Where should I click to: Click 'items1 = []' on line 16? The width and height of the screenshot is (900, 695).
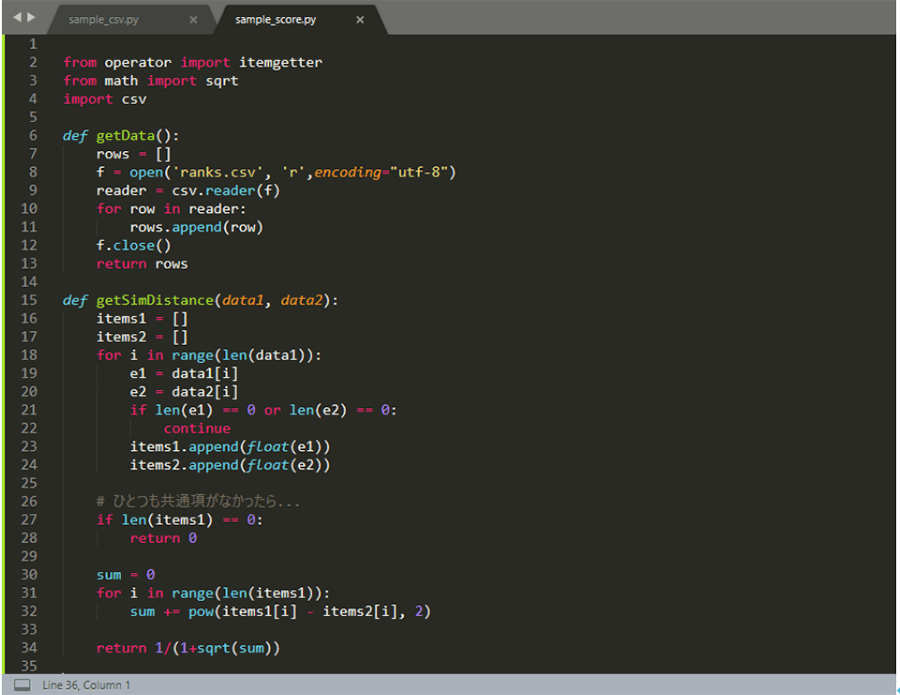pos(142,319)
